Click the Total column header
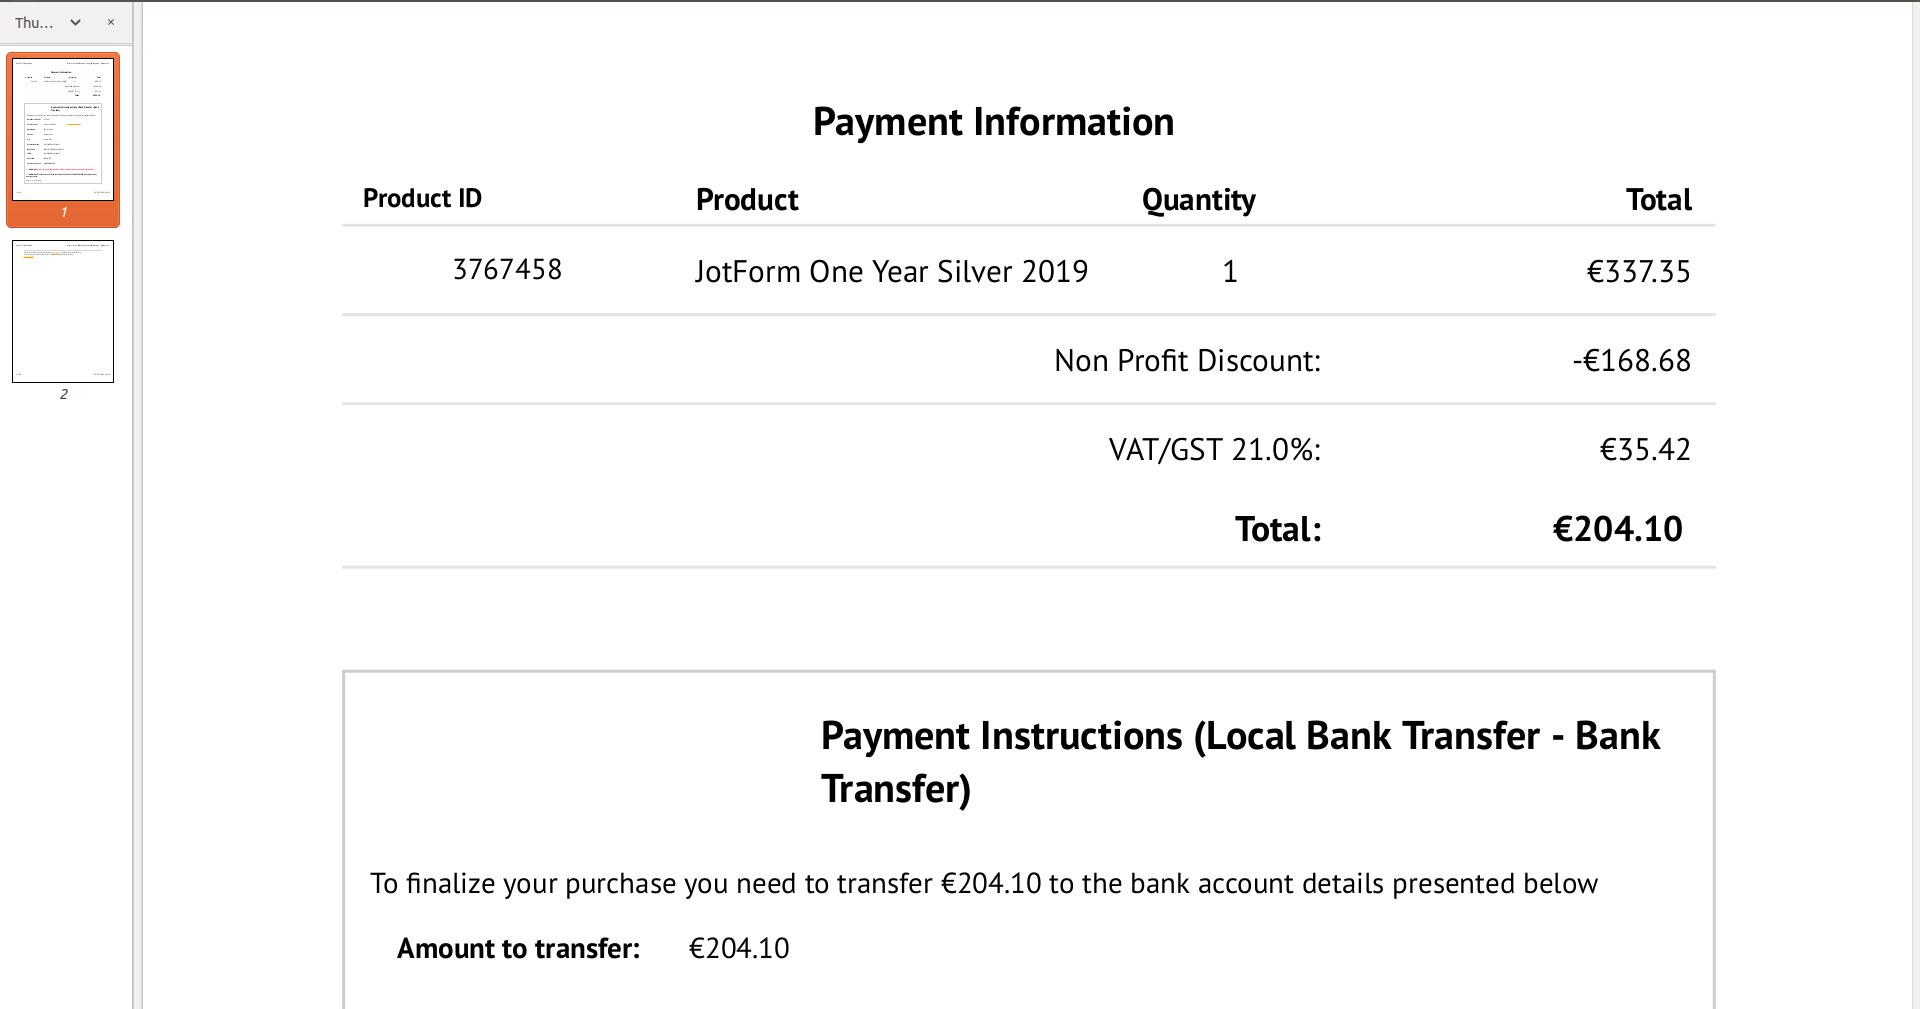The width and height of the screenshot is (1920, 1009). [x=1658, y=199]
